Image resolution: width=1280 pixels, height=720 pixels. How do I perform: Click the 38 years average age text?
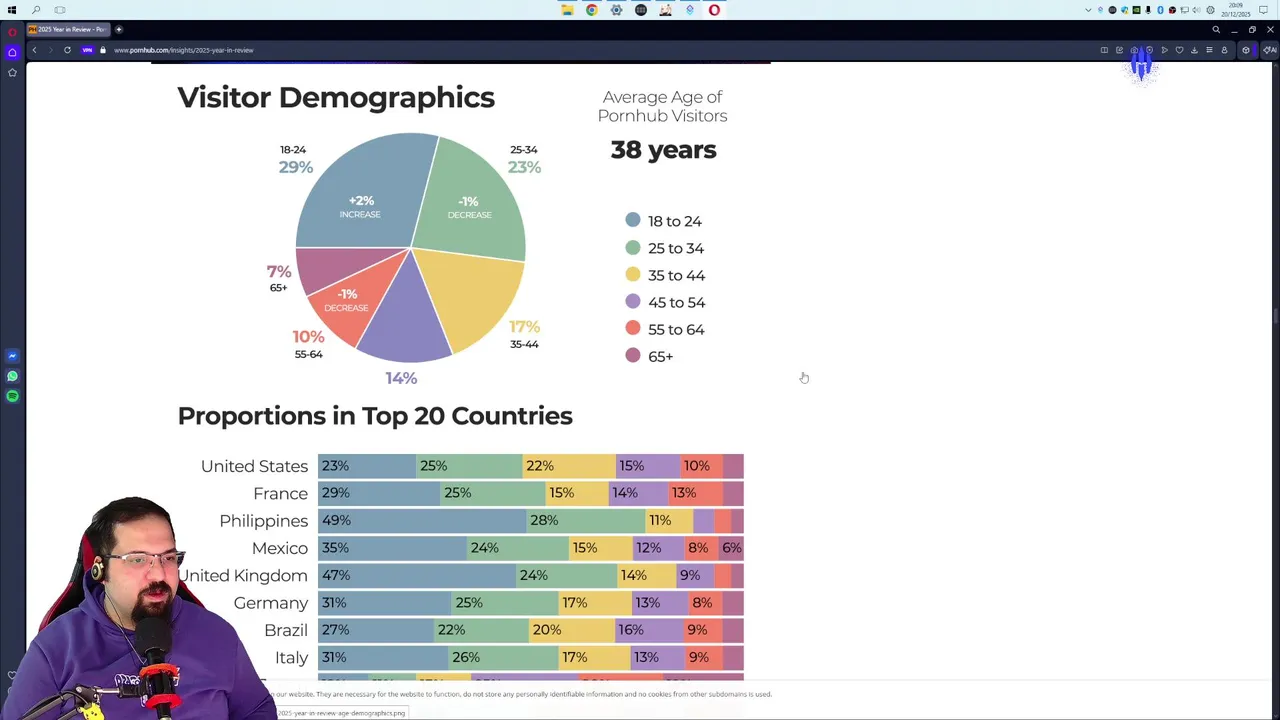click(663, 150)
